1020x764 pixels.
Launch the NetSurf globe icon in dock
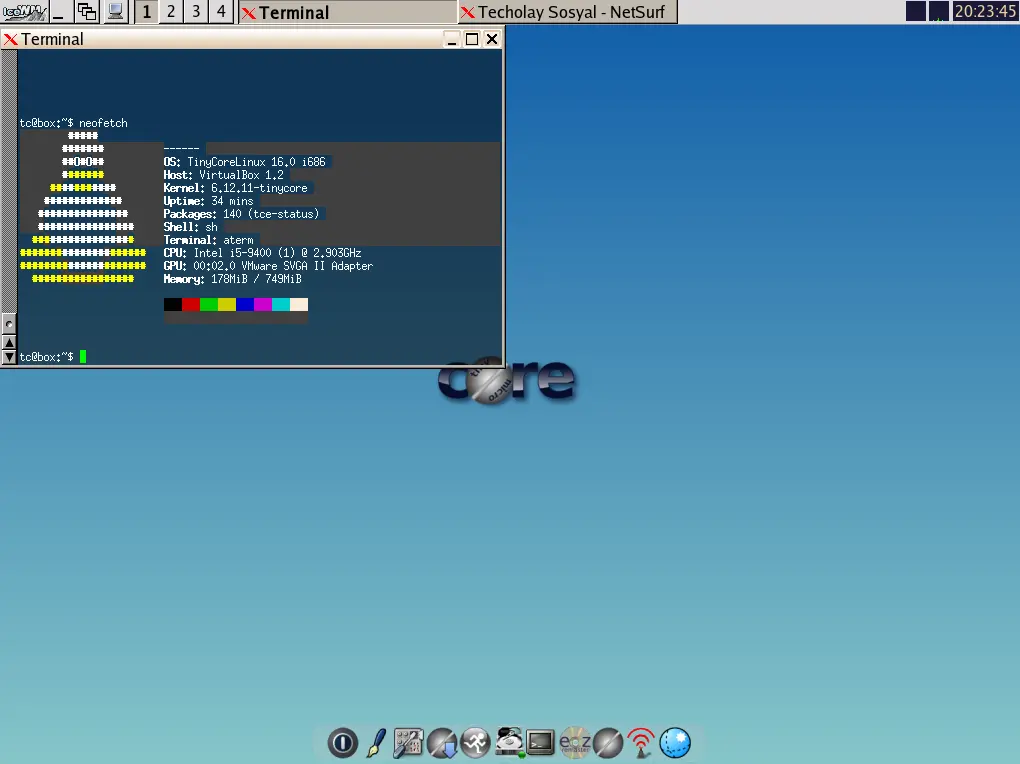(x=675, y=743)
